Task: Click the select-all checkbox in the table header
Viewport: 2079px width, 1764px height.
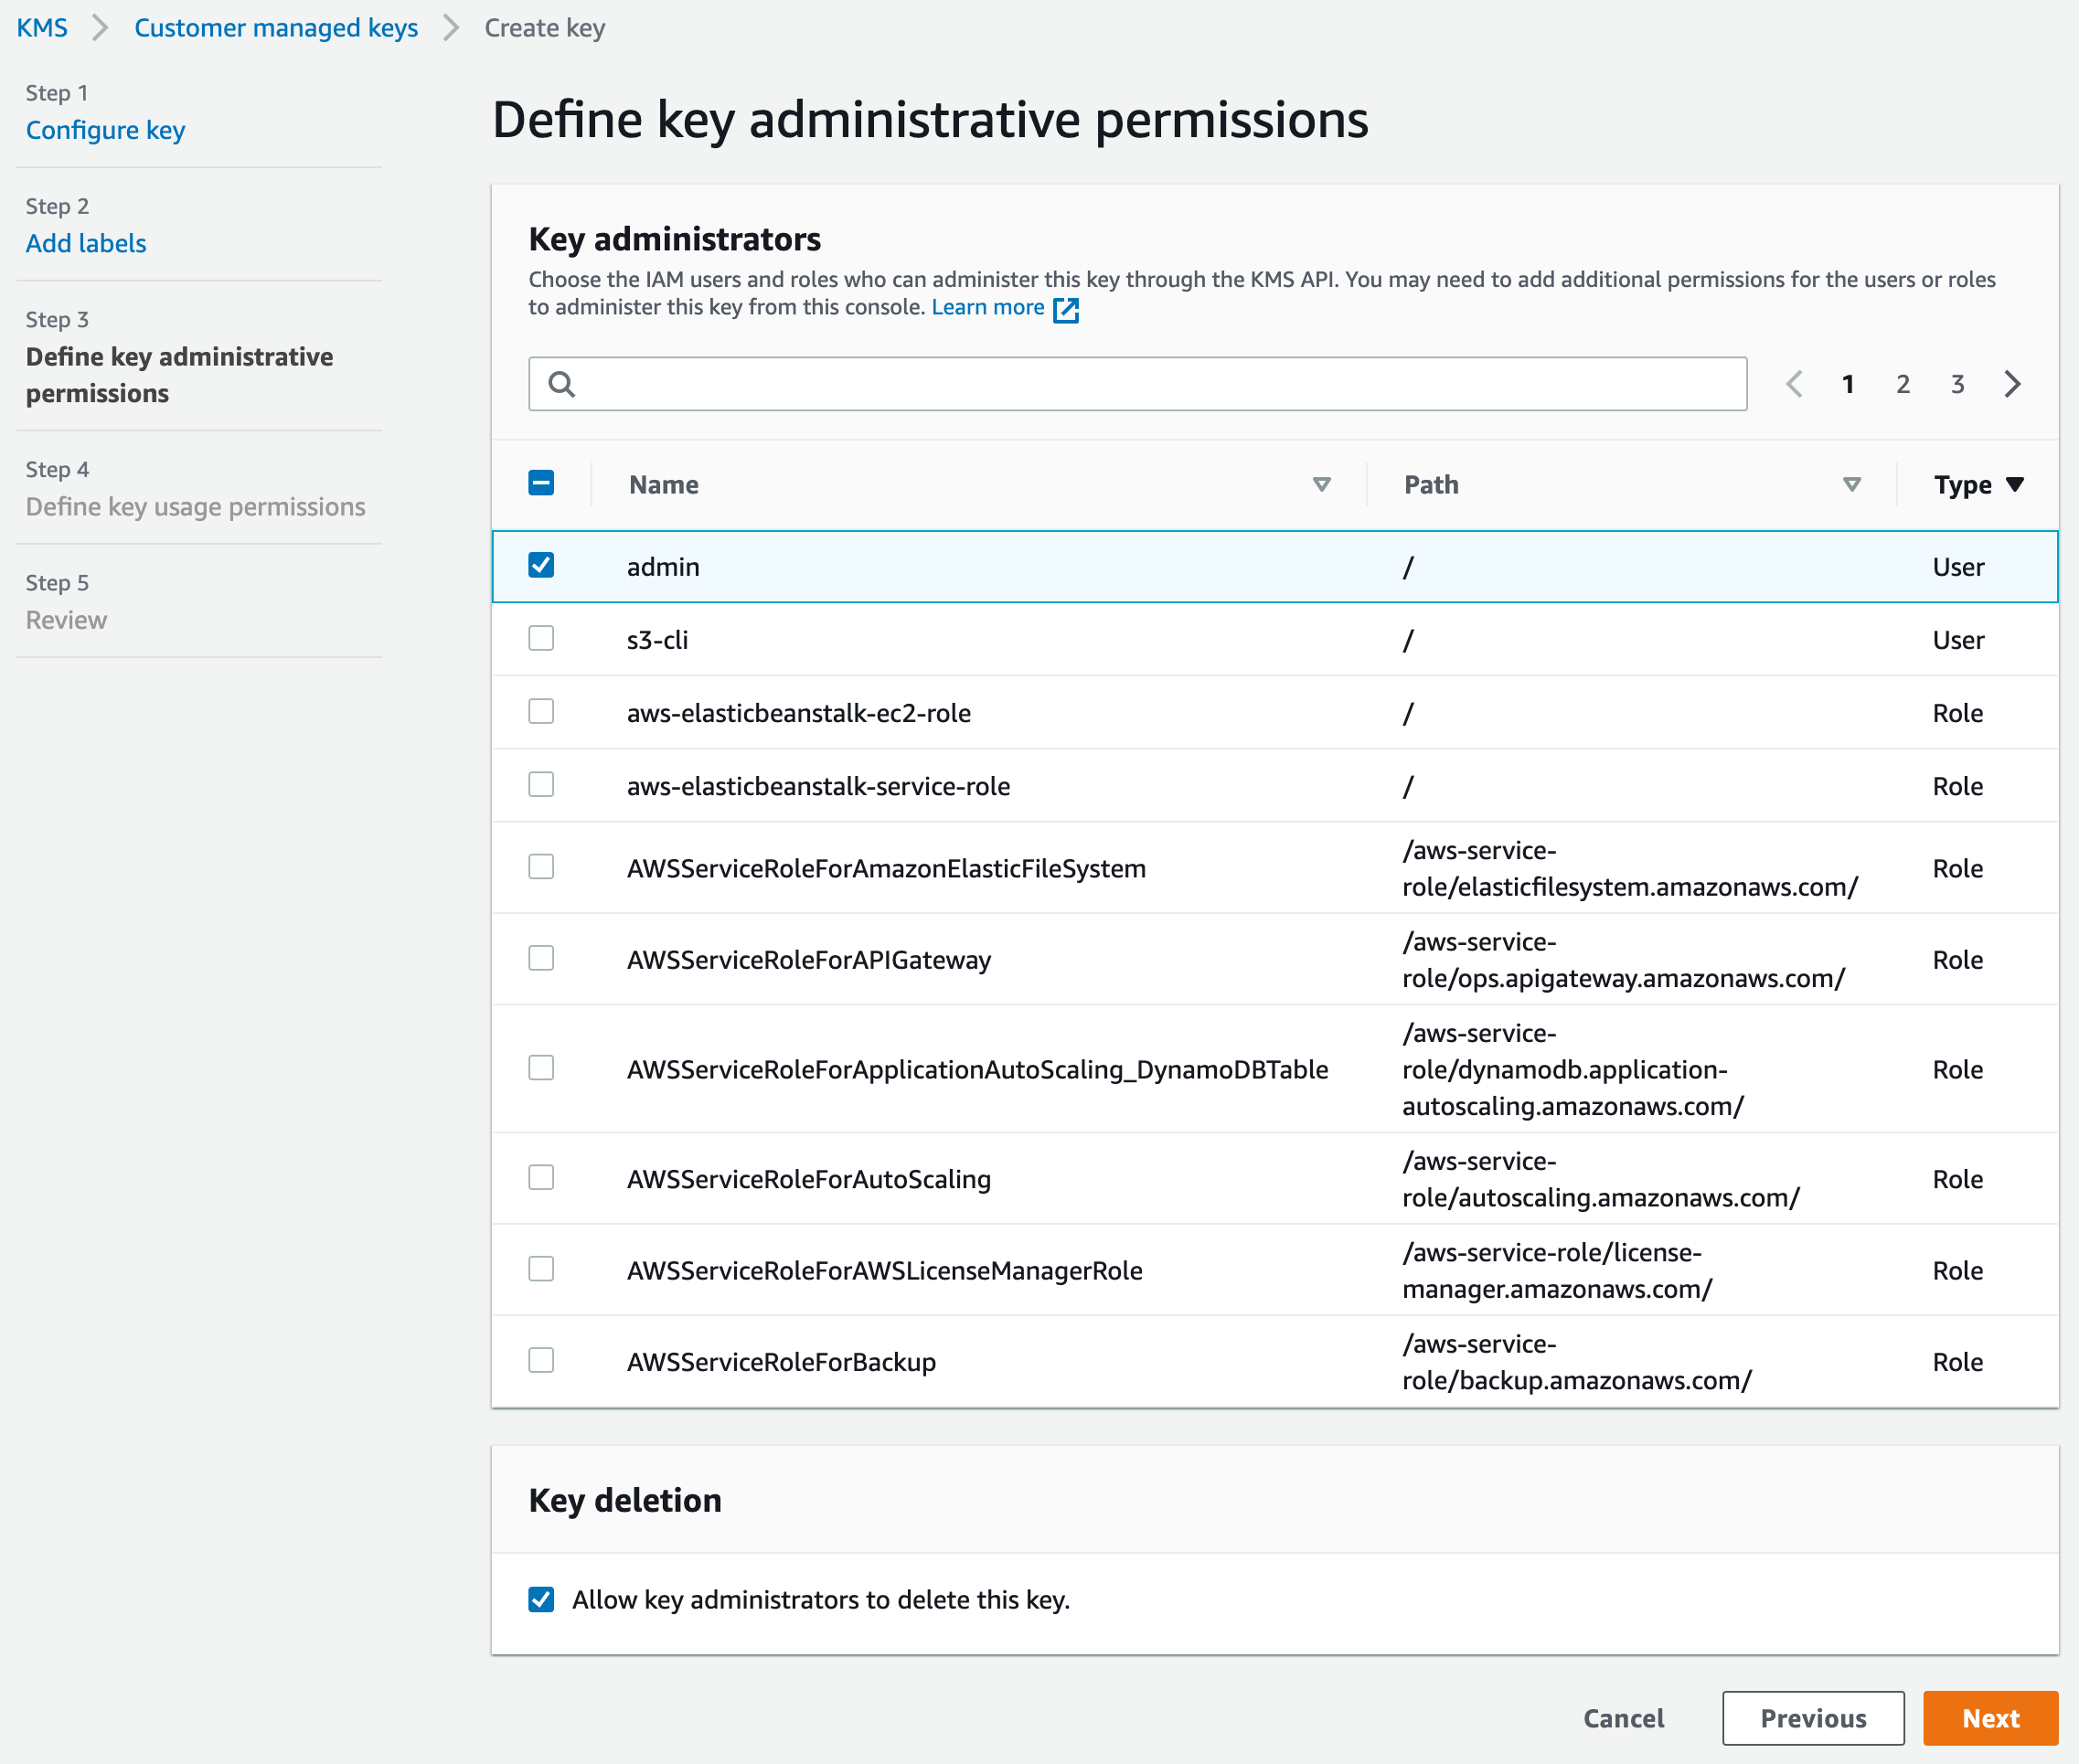Action: (541, 483)
